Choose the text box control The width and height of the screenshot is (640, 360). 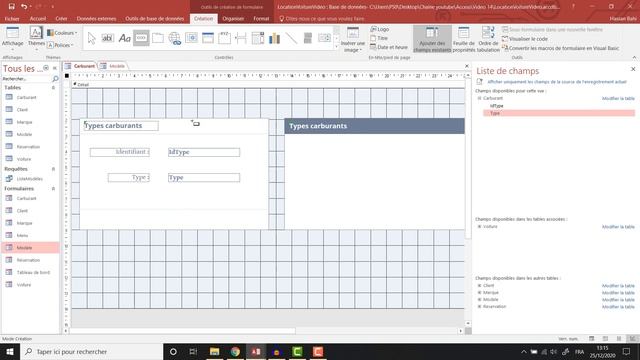pyautogui.click(x=107, y=38)
